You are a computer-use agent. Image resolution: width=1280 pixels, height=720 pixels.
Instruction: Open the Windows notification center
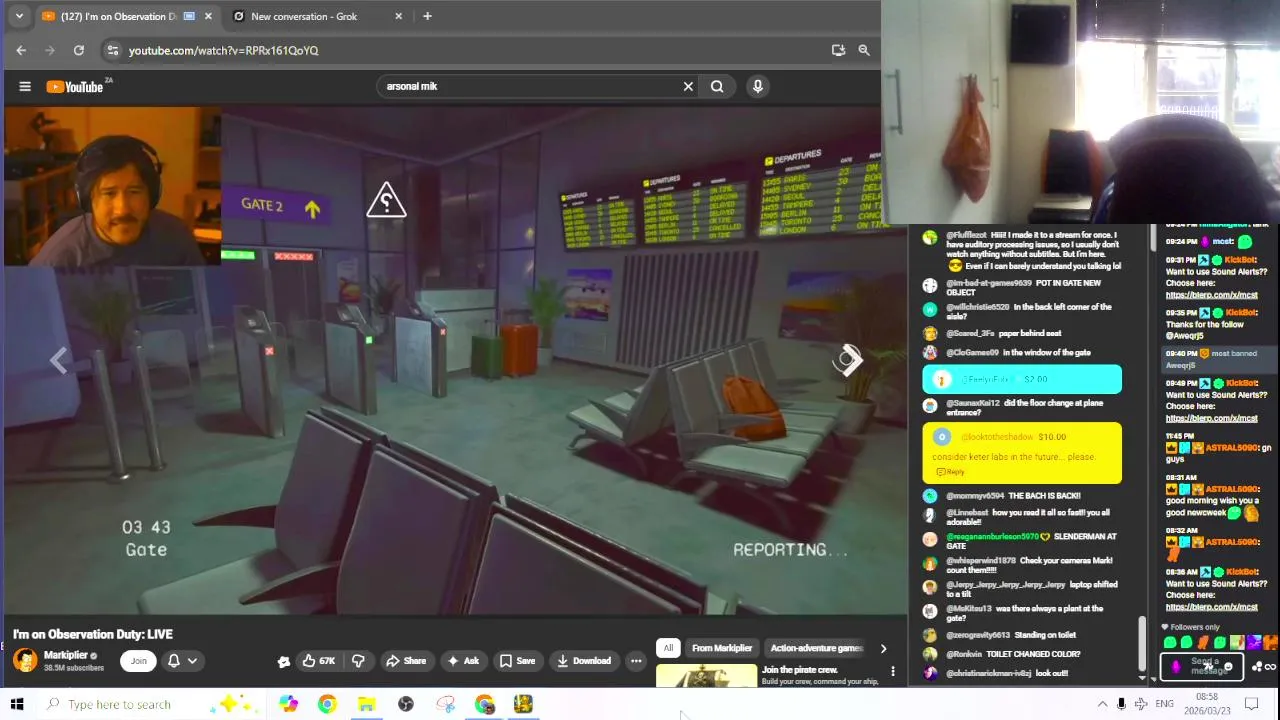[1251, 704]
